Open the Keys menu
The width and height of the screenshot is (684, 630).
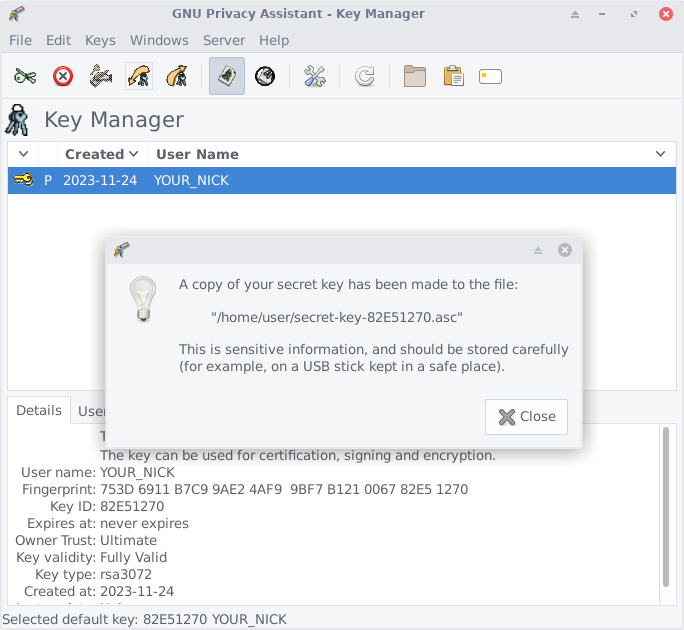pos(100,40)
